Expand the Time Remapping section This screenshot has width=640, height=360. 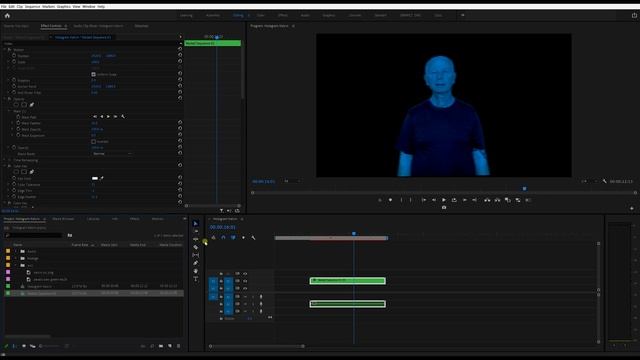click(5, 160)
